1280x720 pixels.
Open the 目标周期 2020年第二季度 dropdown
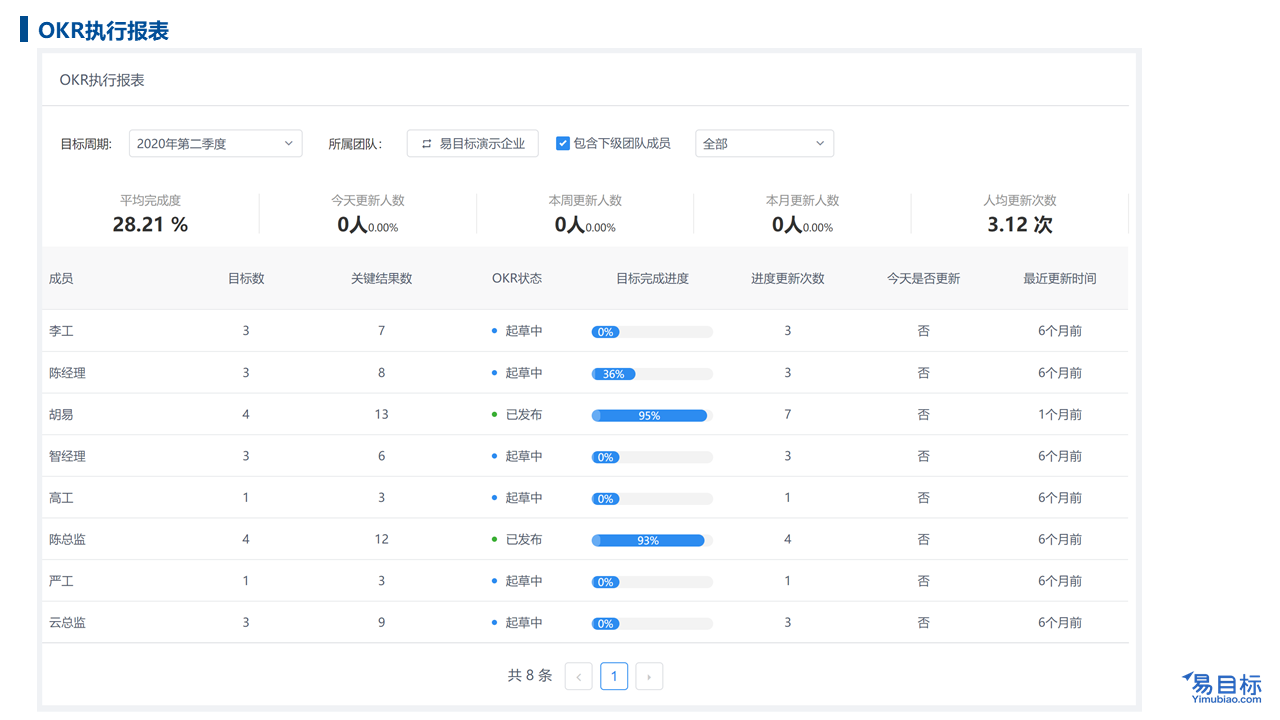point(216,143)
